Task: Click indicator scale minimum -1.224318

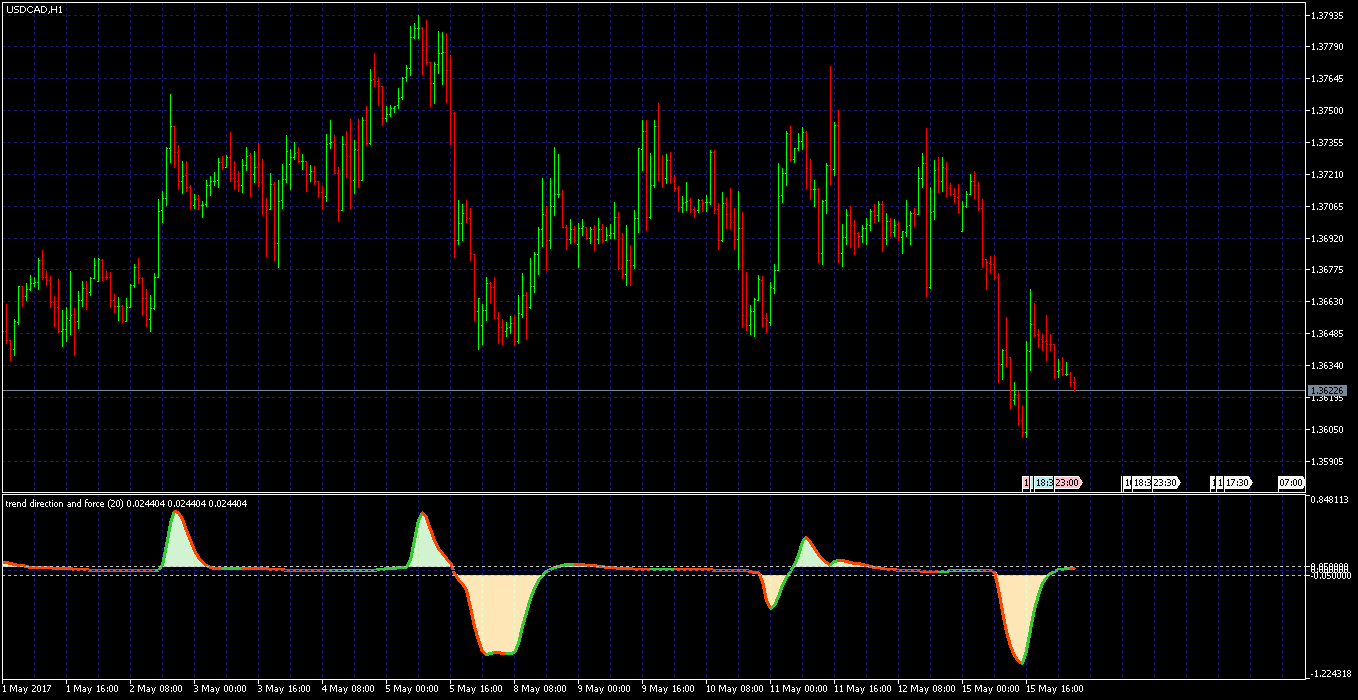Action: [x=1332, y=673]
